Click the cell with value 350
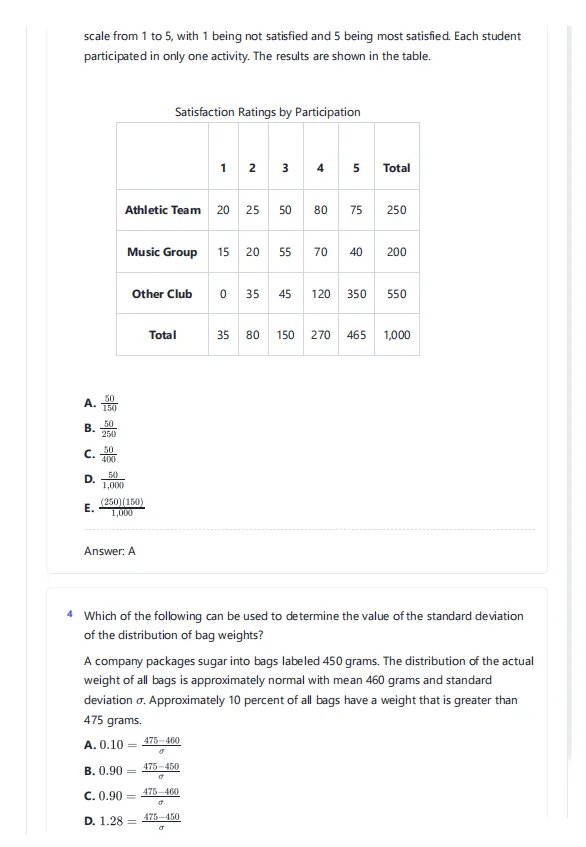 pyautogui.click(x=356, y=294)
